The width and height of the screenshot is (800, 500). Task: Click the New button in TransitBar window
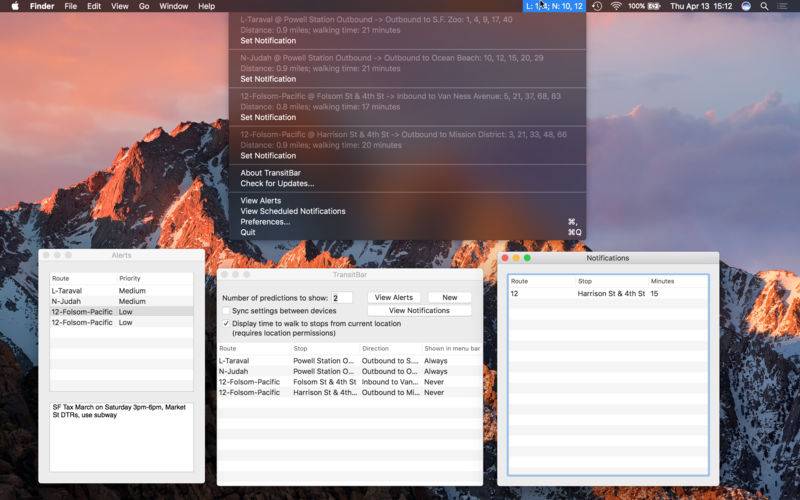point(449,297)
